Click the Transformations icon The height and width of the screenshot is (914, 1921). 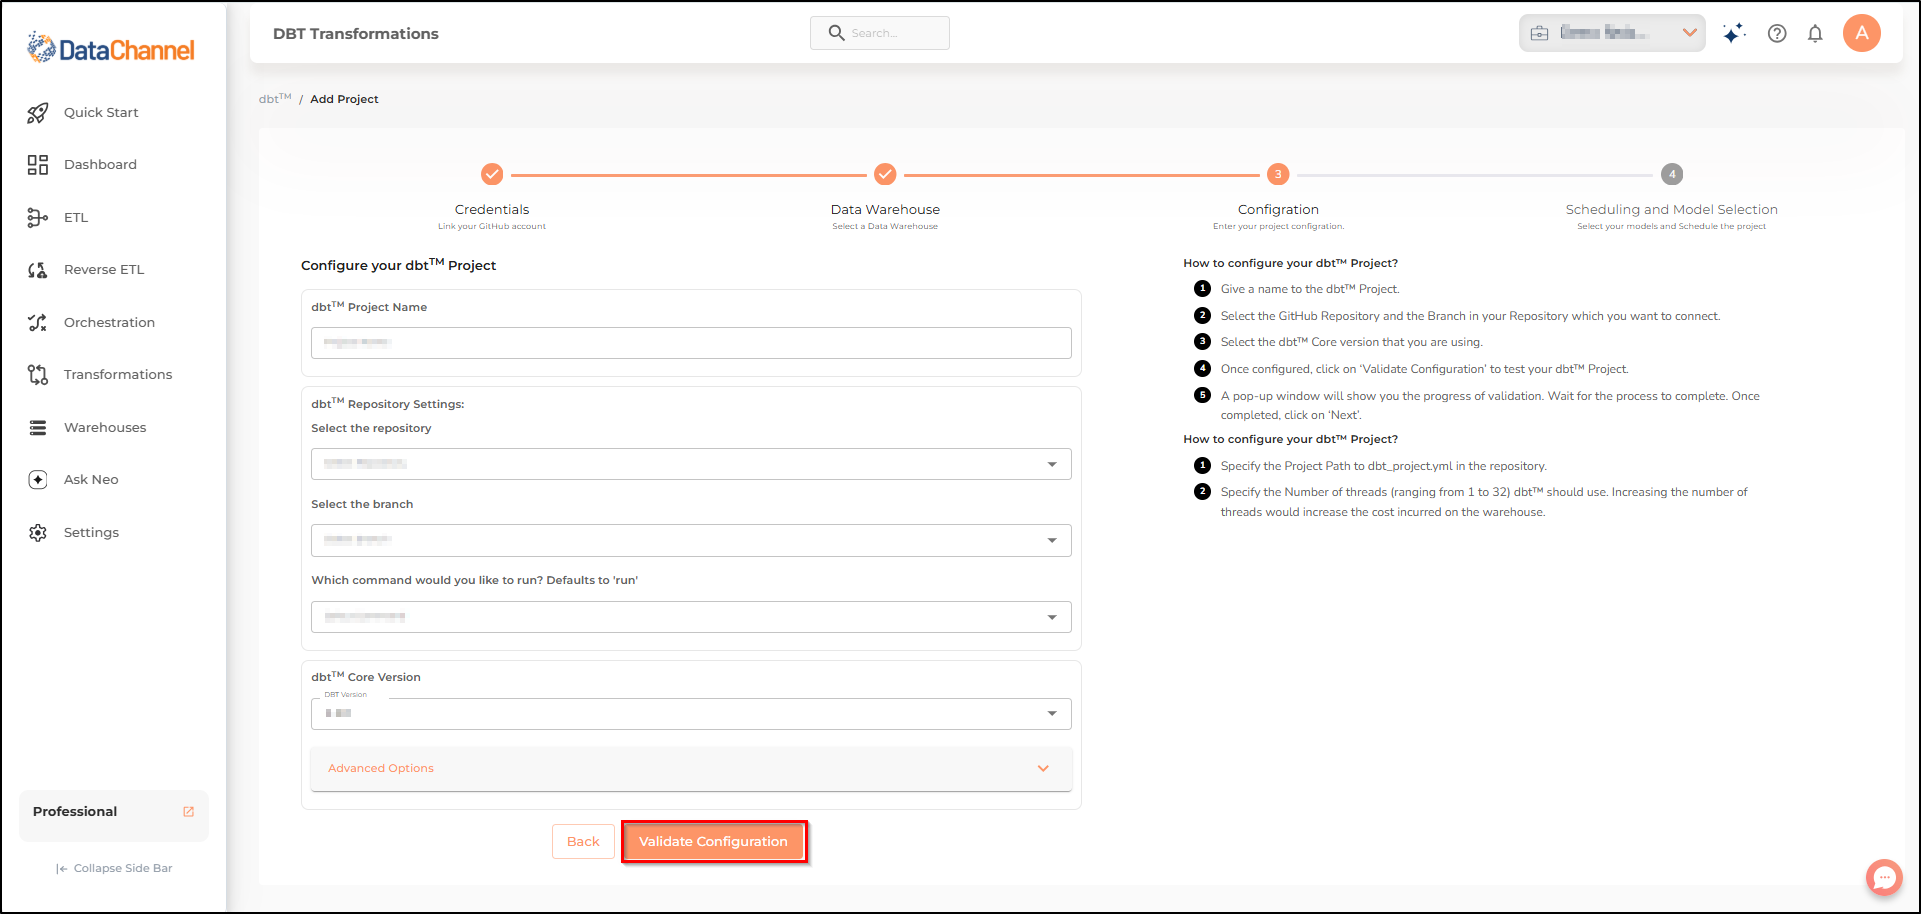[x=38, y=375]
